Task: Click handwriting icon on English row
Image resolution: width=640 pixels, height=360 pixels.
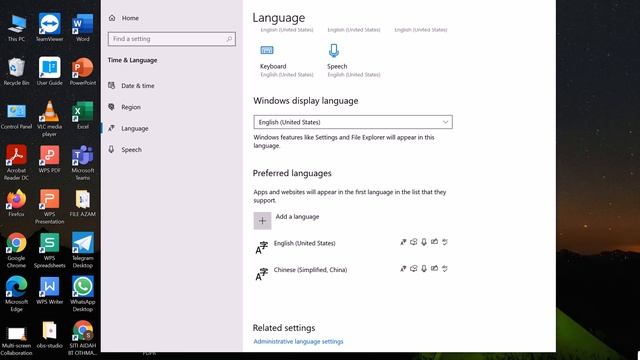Action: point(434,242)
